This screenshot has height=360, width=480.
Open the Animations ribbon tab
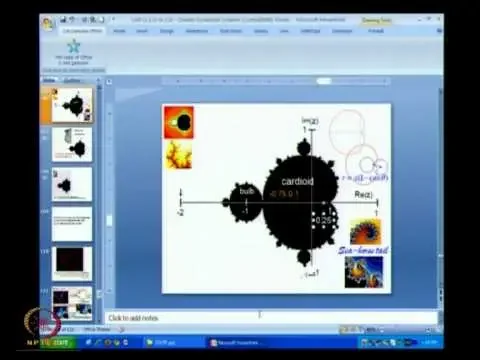point(197,31)
